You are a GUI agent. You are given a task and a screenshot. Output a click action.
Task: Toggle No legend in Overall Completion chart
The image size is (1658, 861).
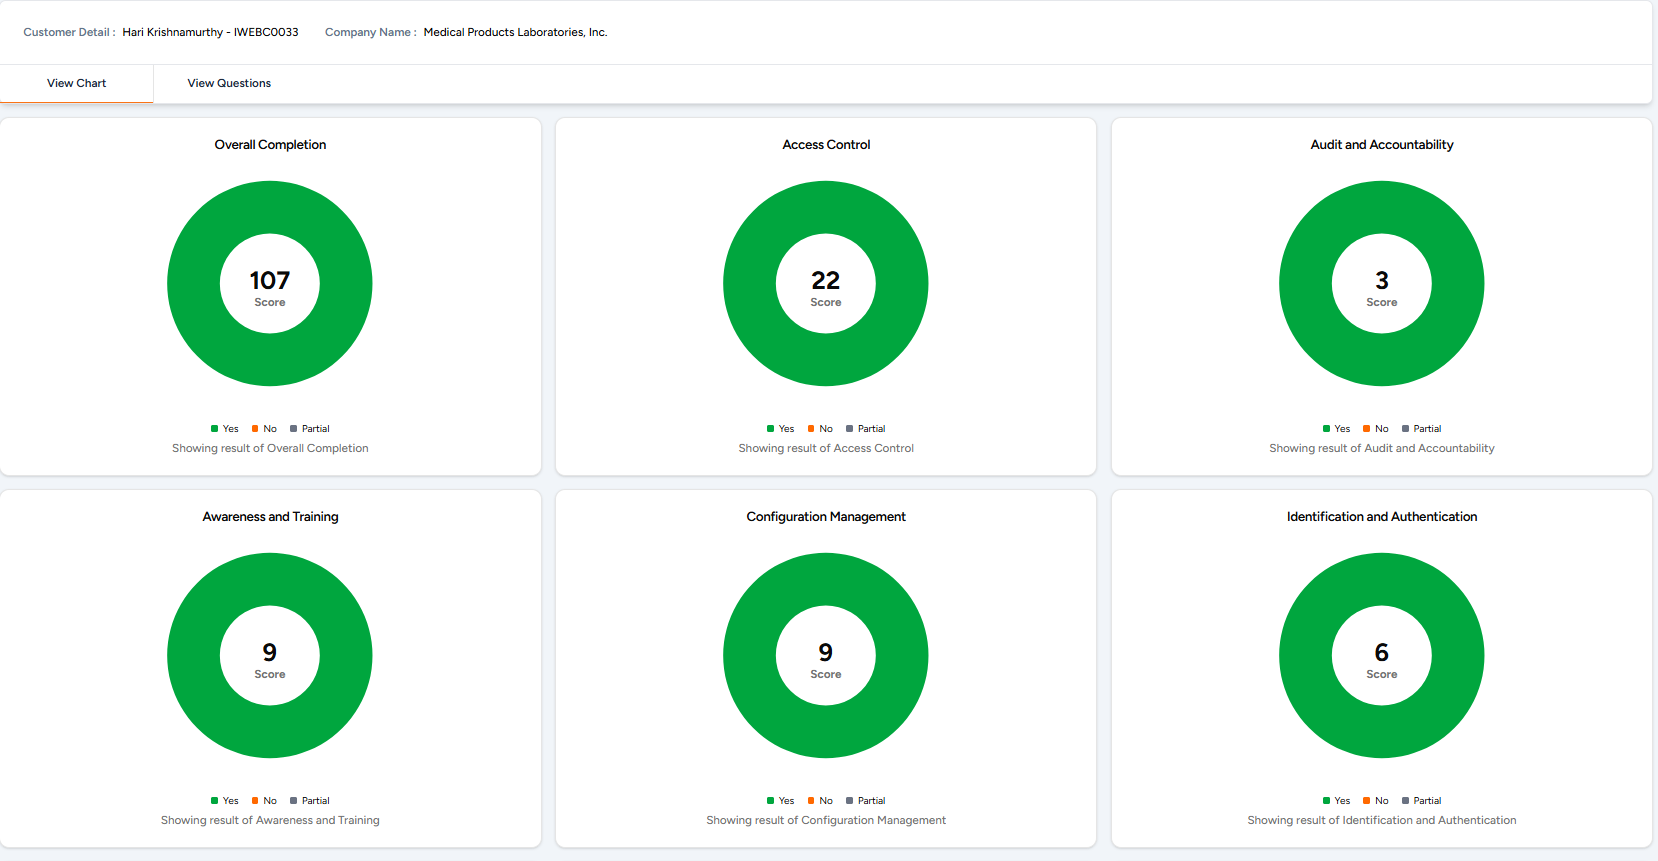pos(264,429)
